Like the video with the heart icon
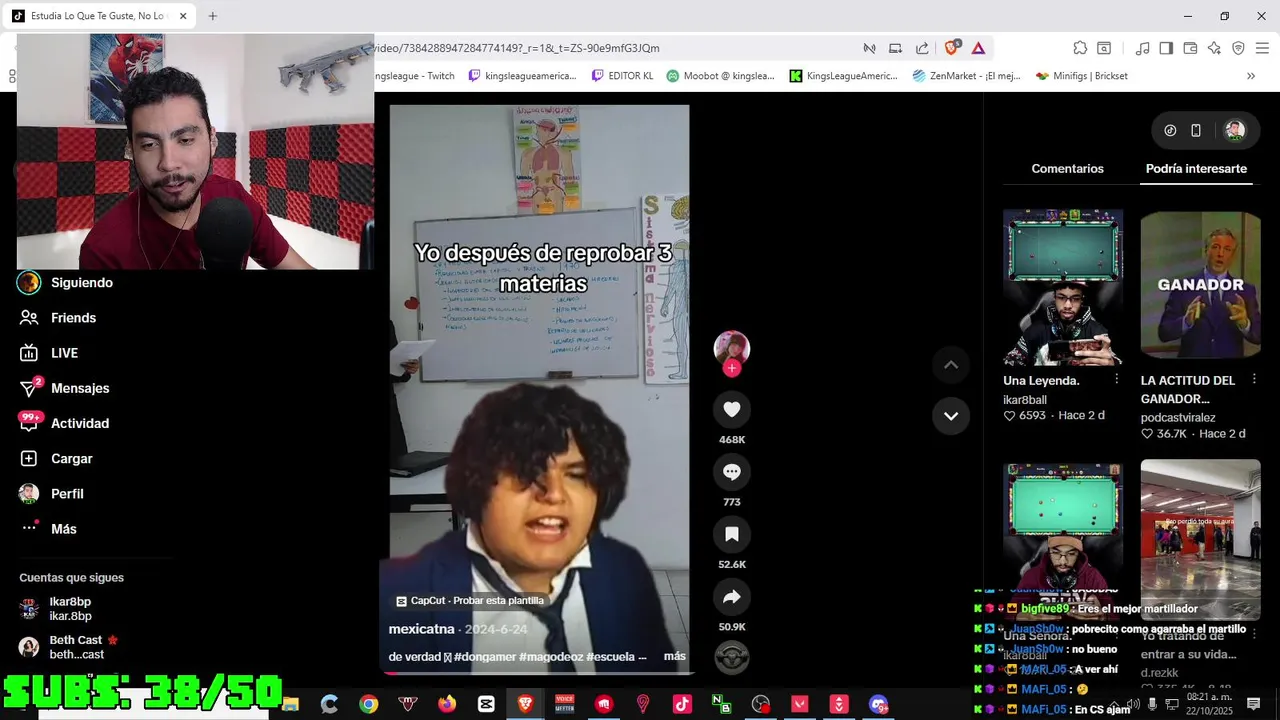1280x720 pixels. click(732, 409)
